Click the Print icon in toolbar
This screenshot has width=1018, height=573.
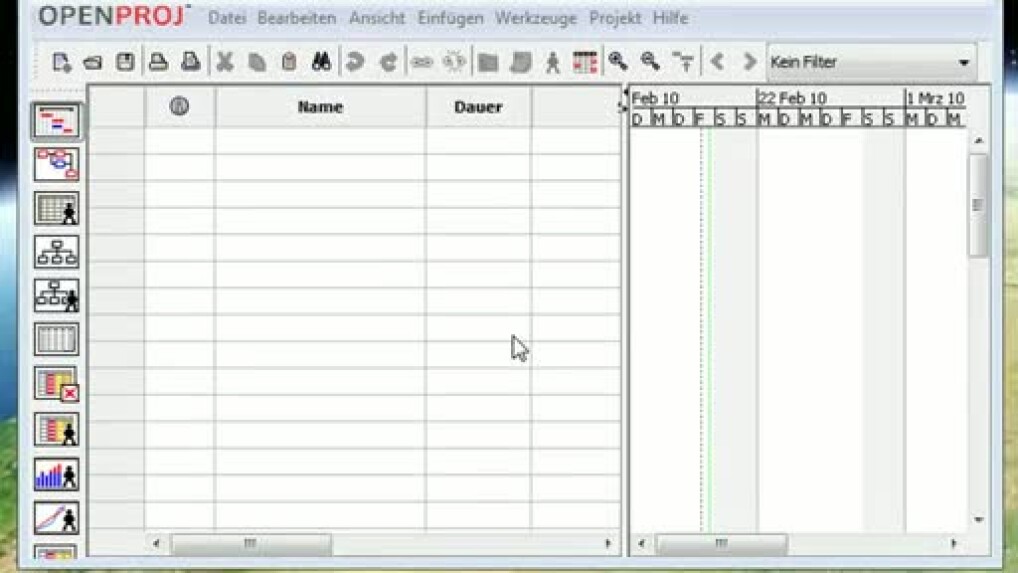(158, 62)
